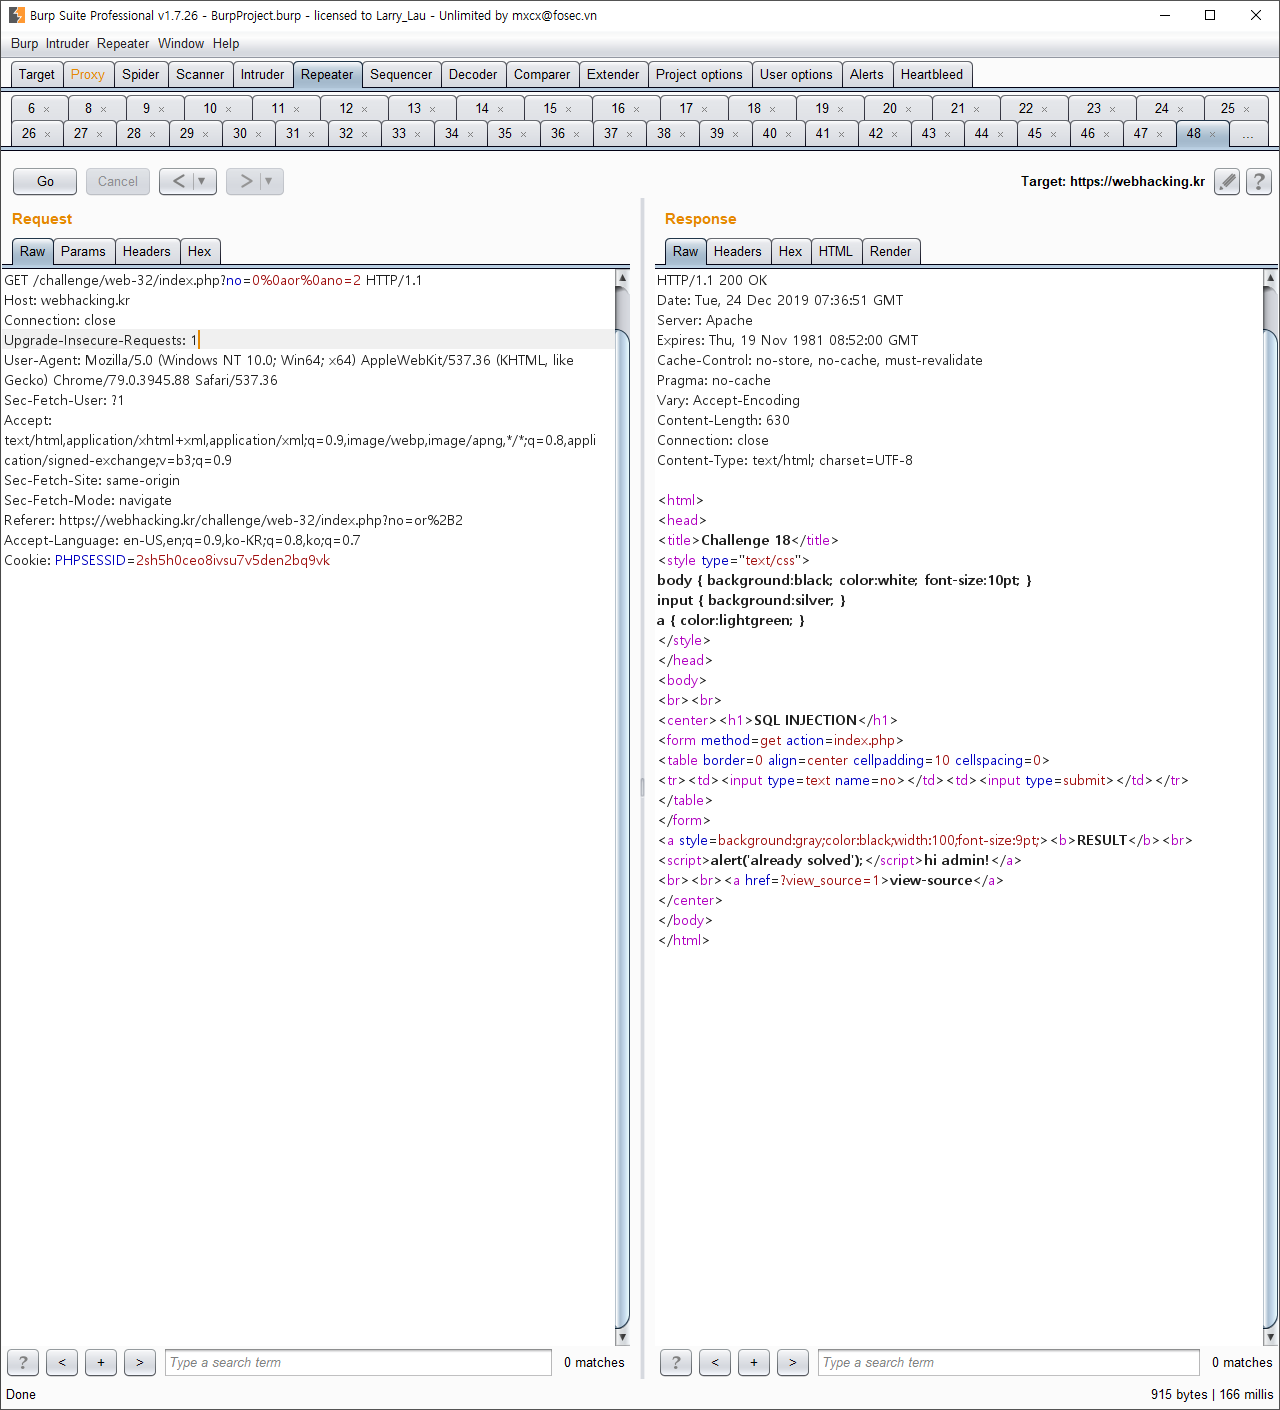Viewport: 1280px width, 1410px height.
Task: Open the Comparer tool tab
Action: [542, 74]
